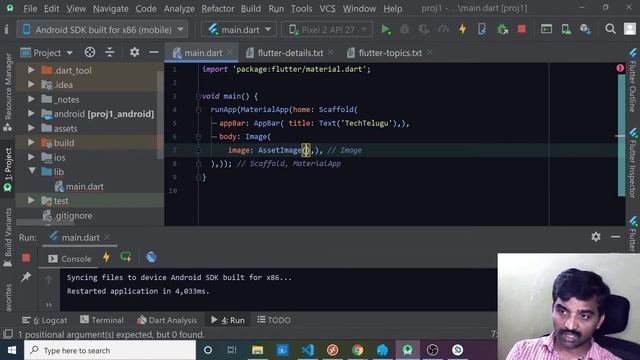Viewport: 640px width, 360px height.
Task: Expand the assets folder
Action: 31,128
